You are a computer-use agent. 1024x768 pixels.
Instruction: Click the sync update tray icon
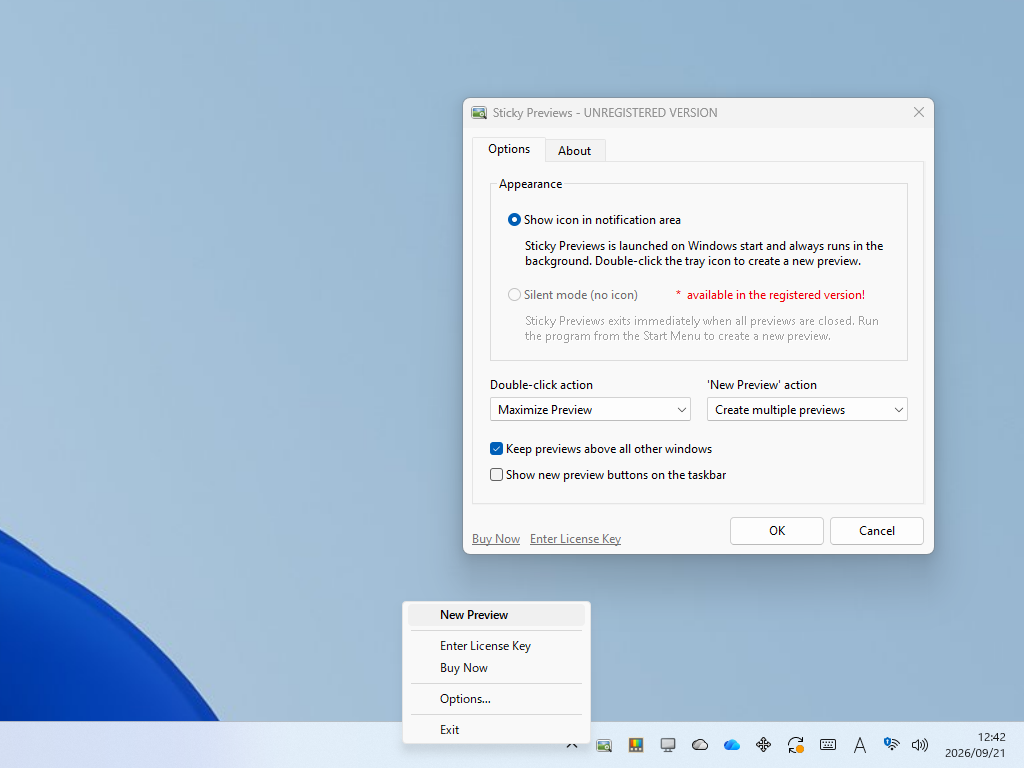[795, 745]
